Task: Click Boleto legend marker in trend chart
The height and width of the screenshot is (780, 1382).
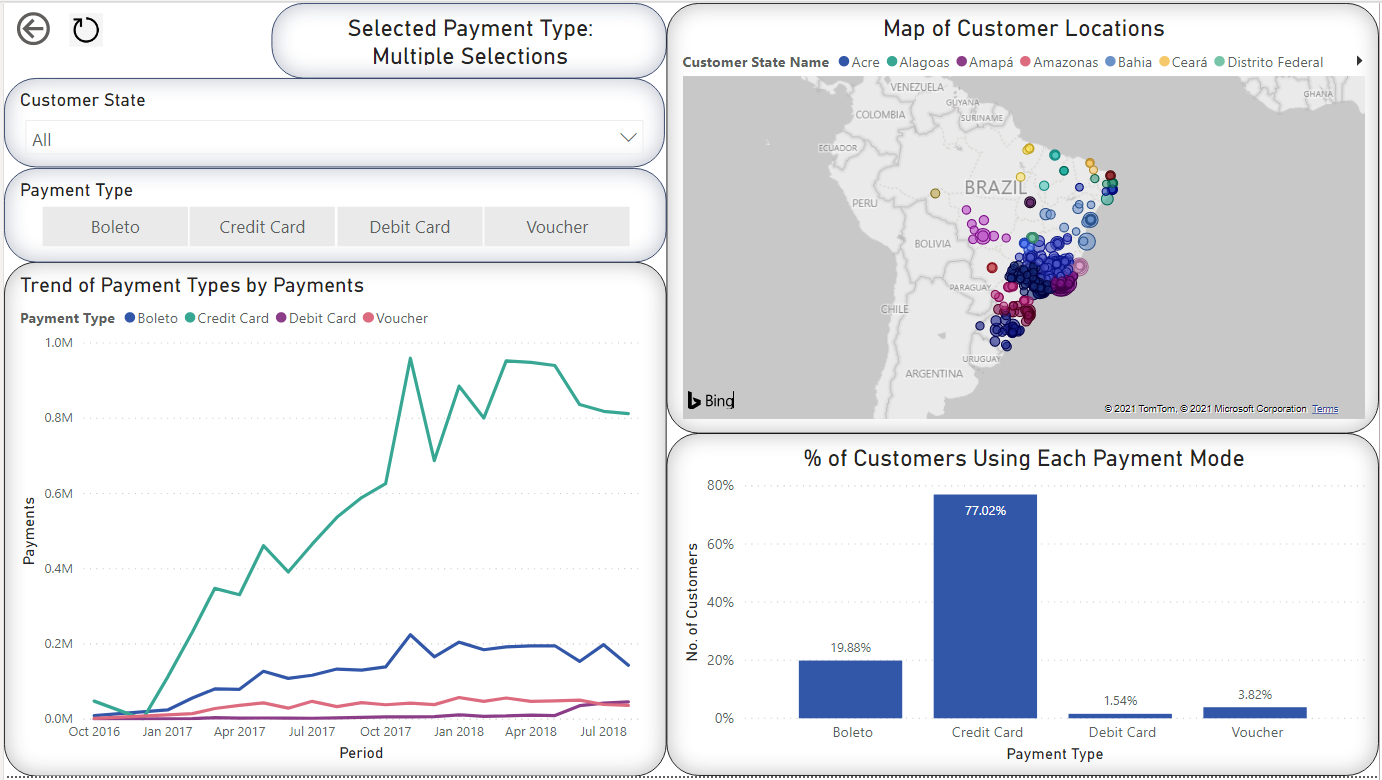Action: pyautogui.click(x=129, y=318)
